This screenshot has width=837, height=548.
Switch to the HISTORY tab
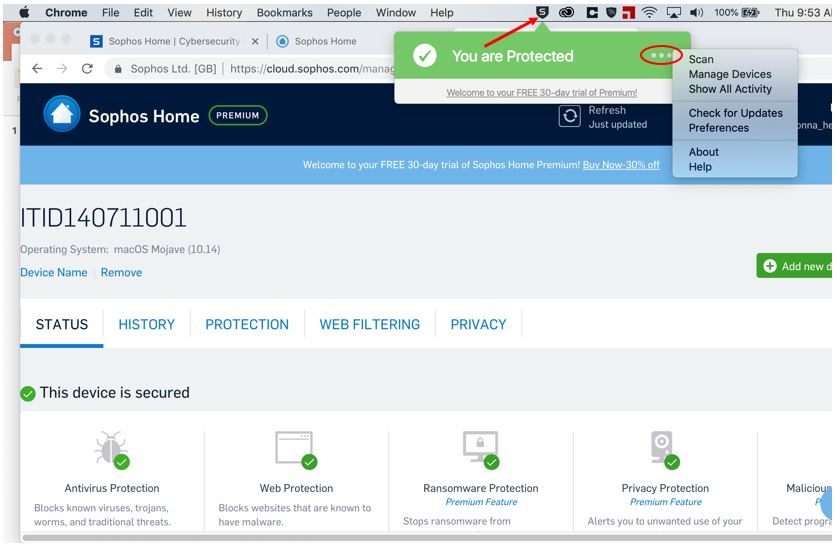coord(146,324)
